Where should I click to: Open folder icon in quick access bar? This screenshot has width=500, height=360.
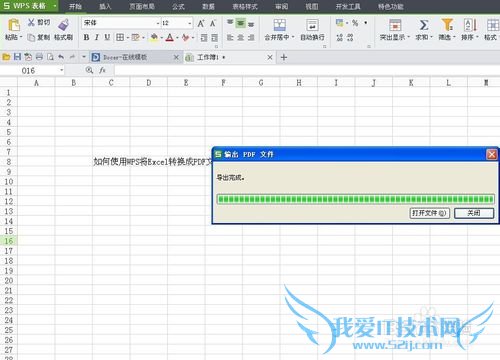pyautogui.click(x=6, y=57)
